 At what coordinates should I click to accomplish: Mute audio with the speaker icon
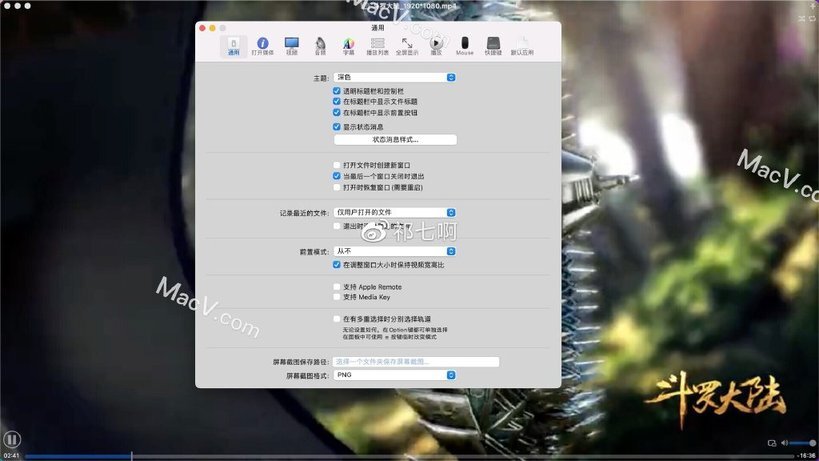pyautogui.click(x=784, y=443)
